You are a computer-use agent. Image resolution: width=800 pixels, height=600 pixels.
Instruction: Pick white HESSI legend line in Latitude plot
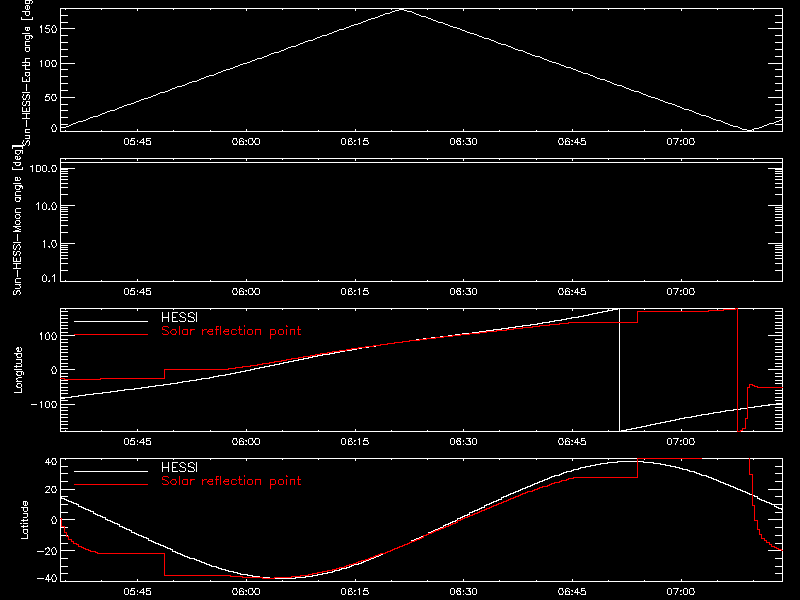point(111,471)
